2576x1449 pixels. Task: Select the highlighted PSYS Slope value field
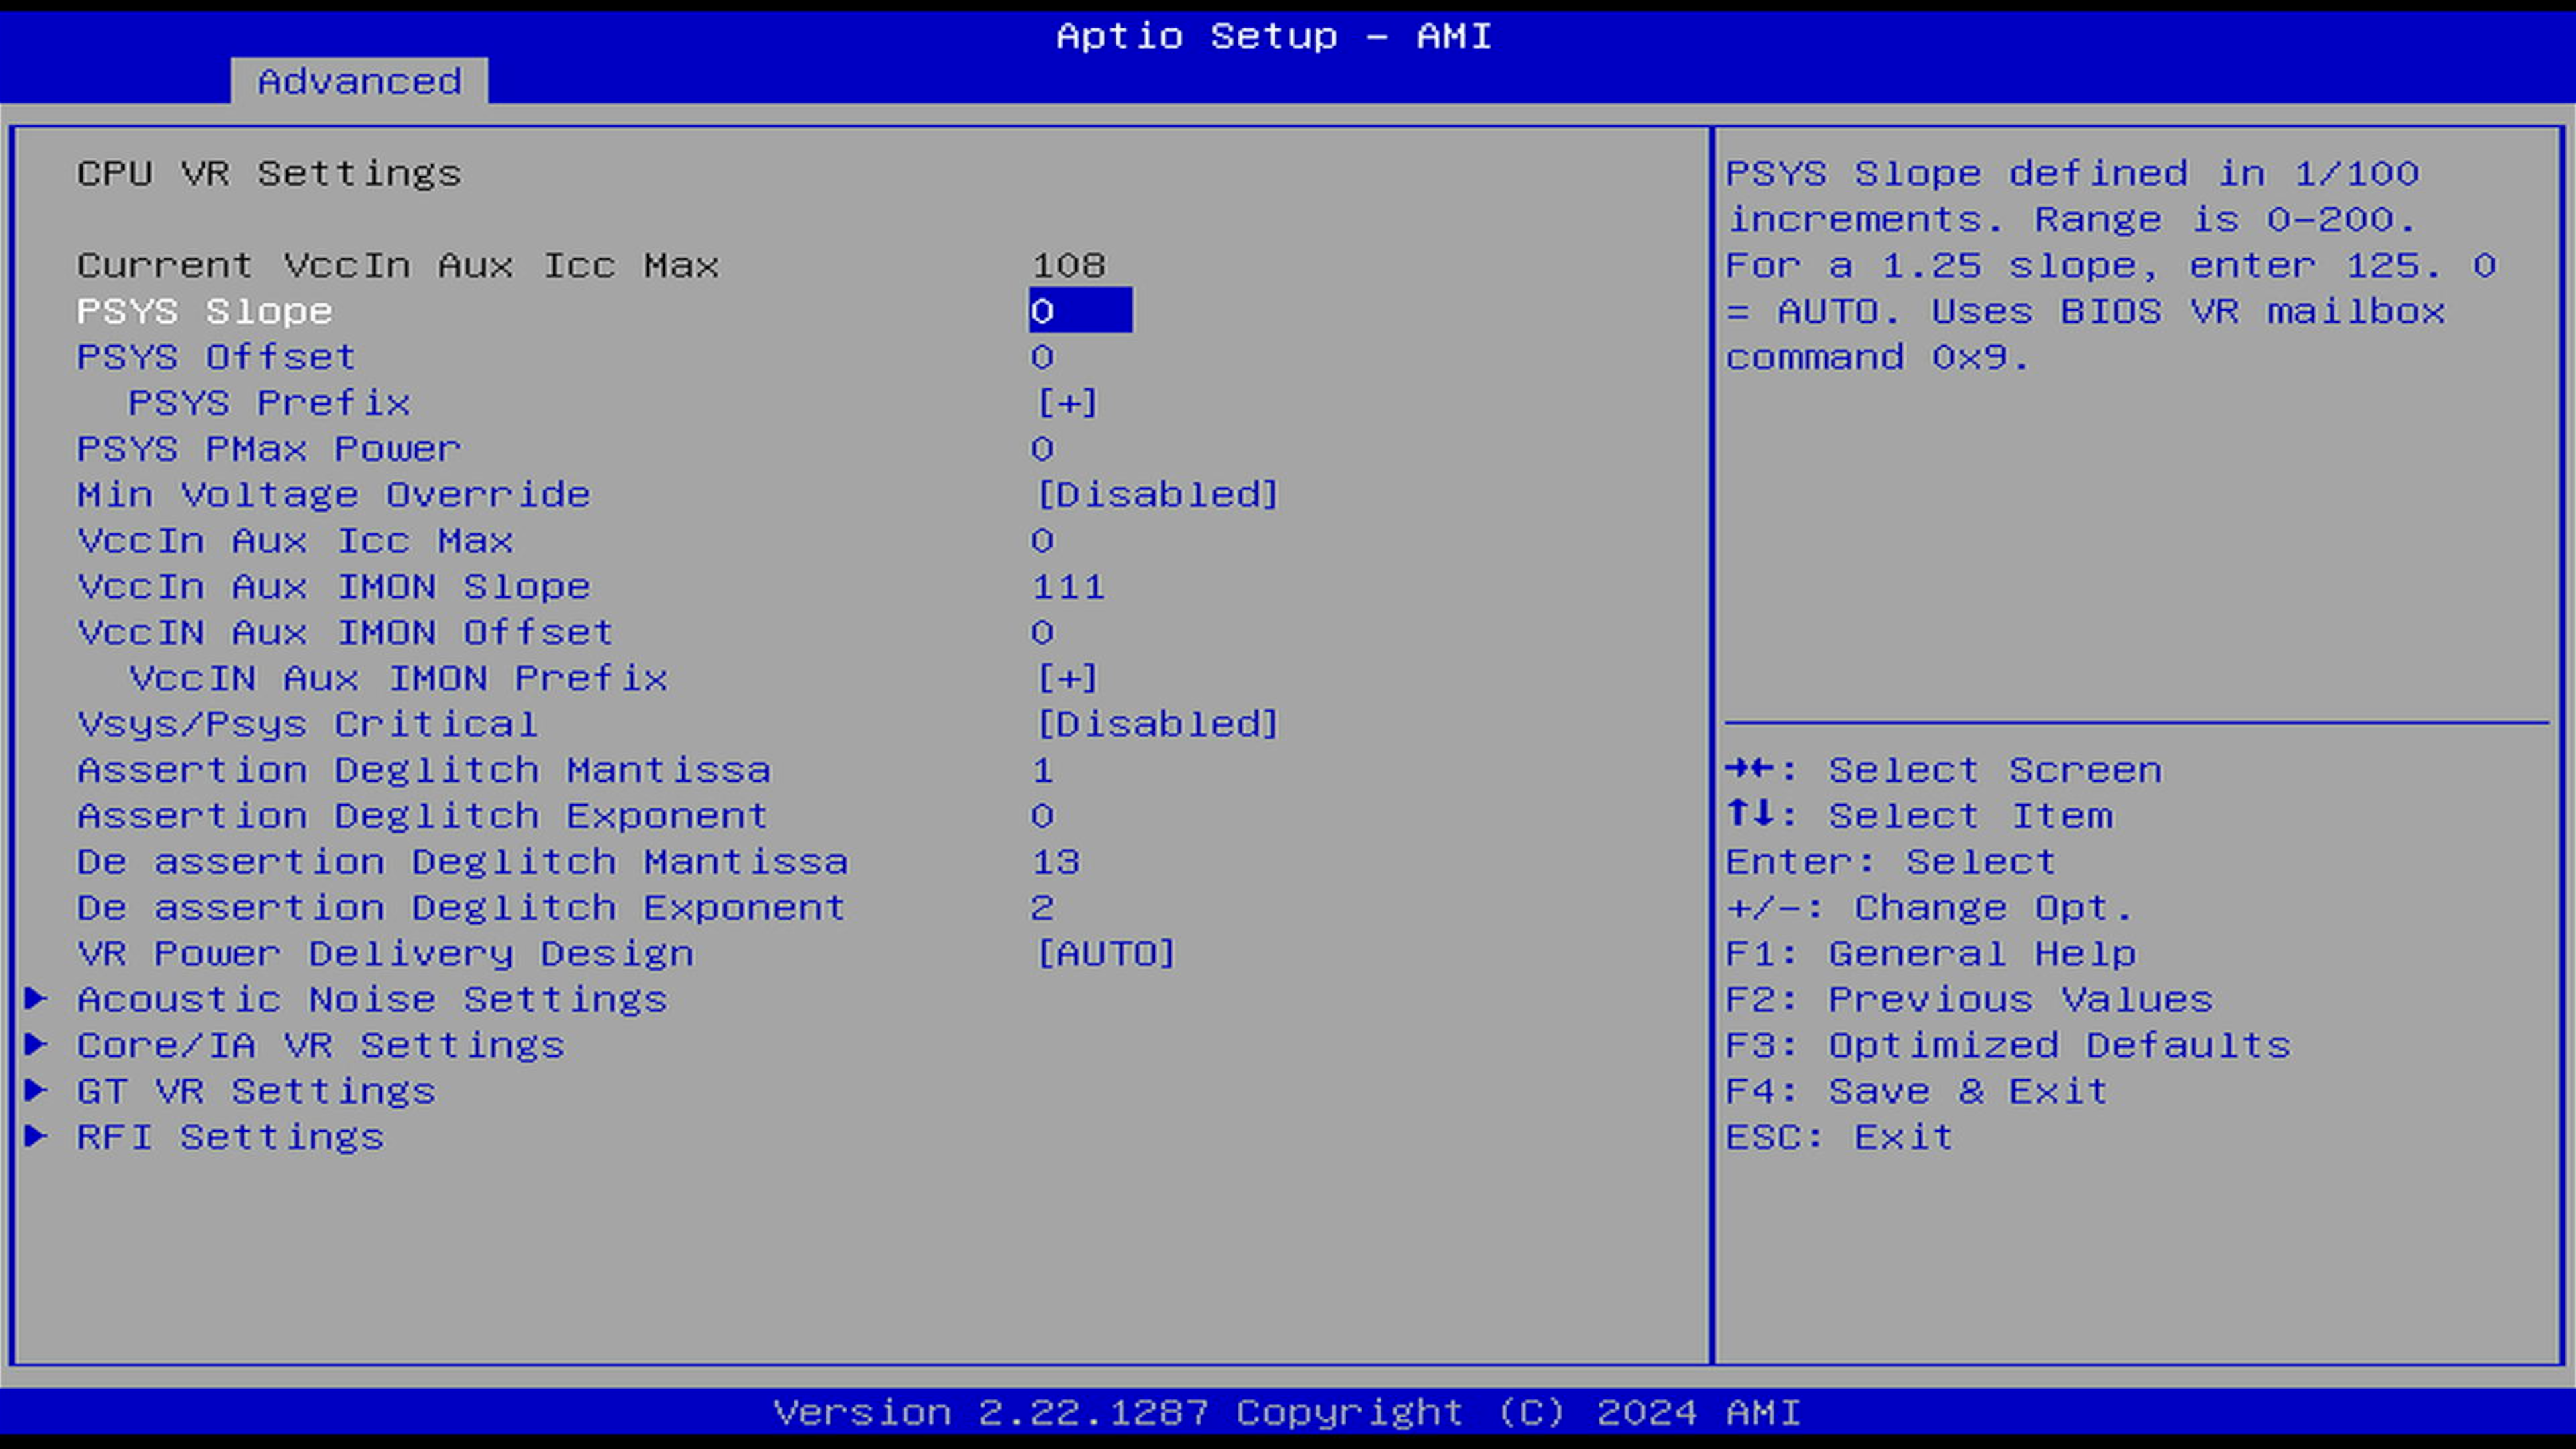tap(1080, 311)
